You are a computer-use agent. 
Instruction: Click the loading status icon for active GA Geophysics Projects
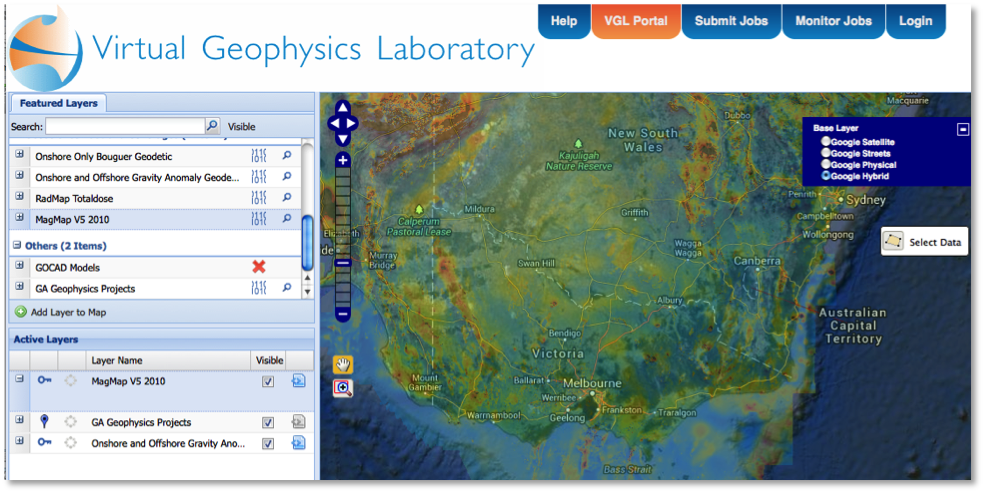click(71, 422)
